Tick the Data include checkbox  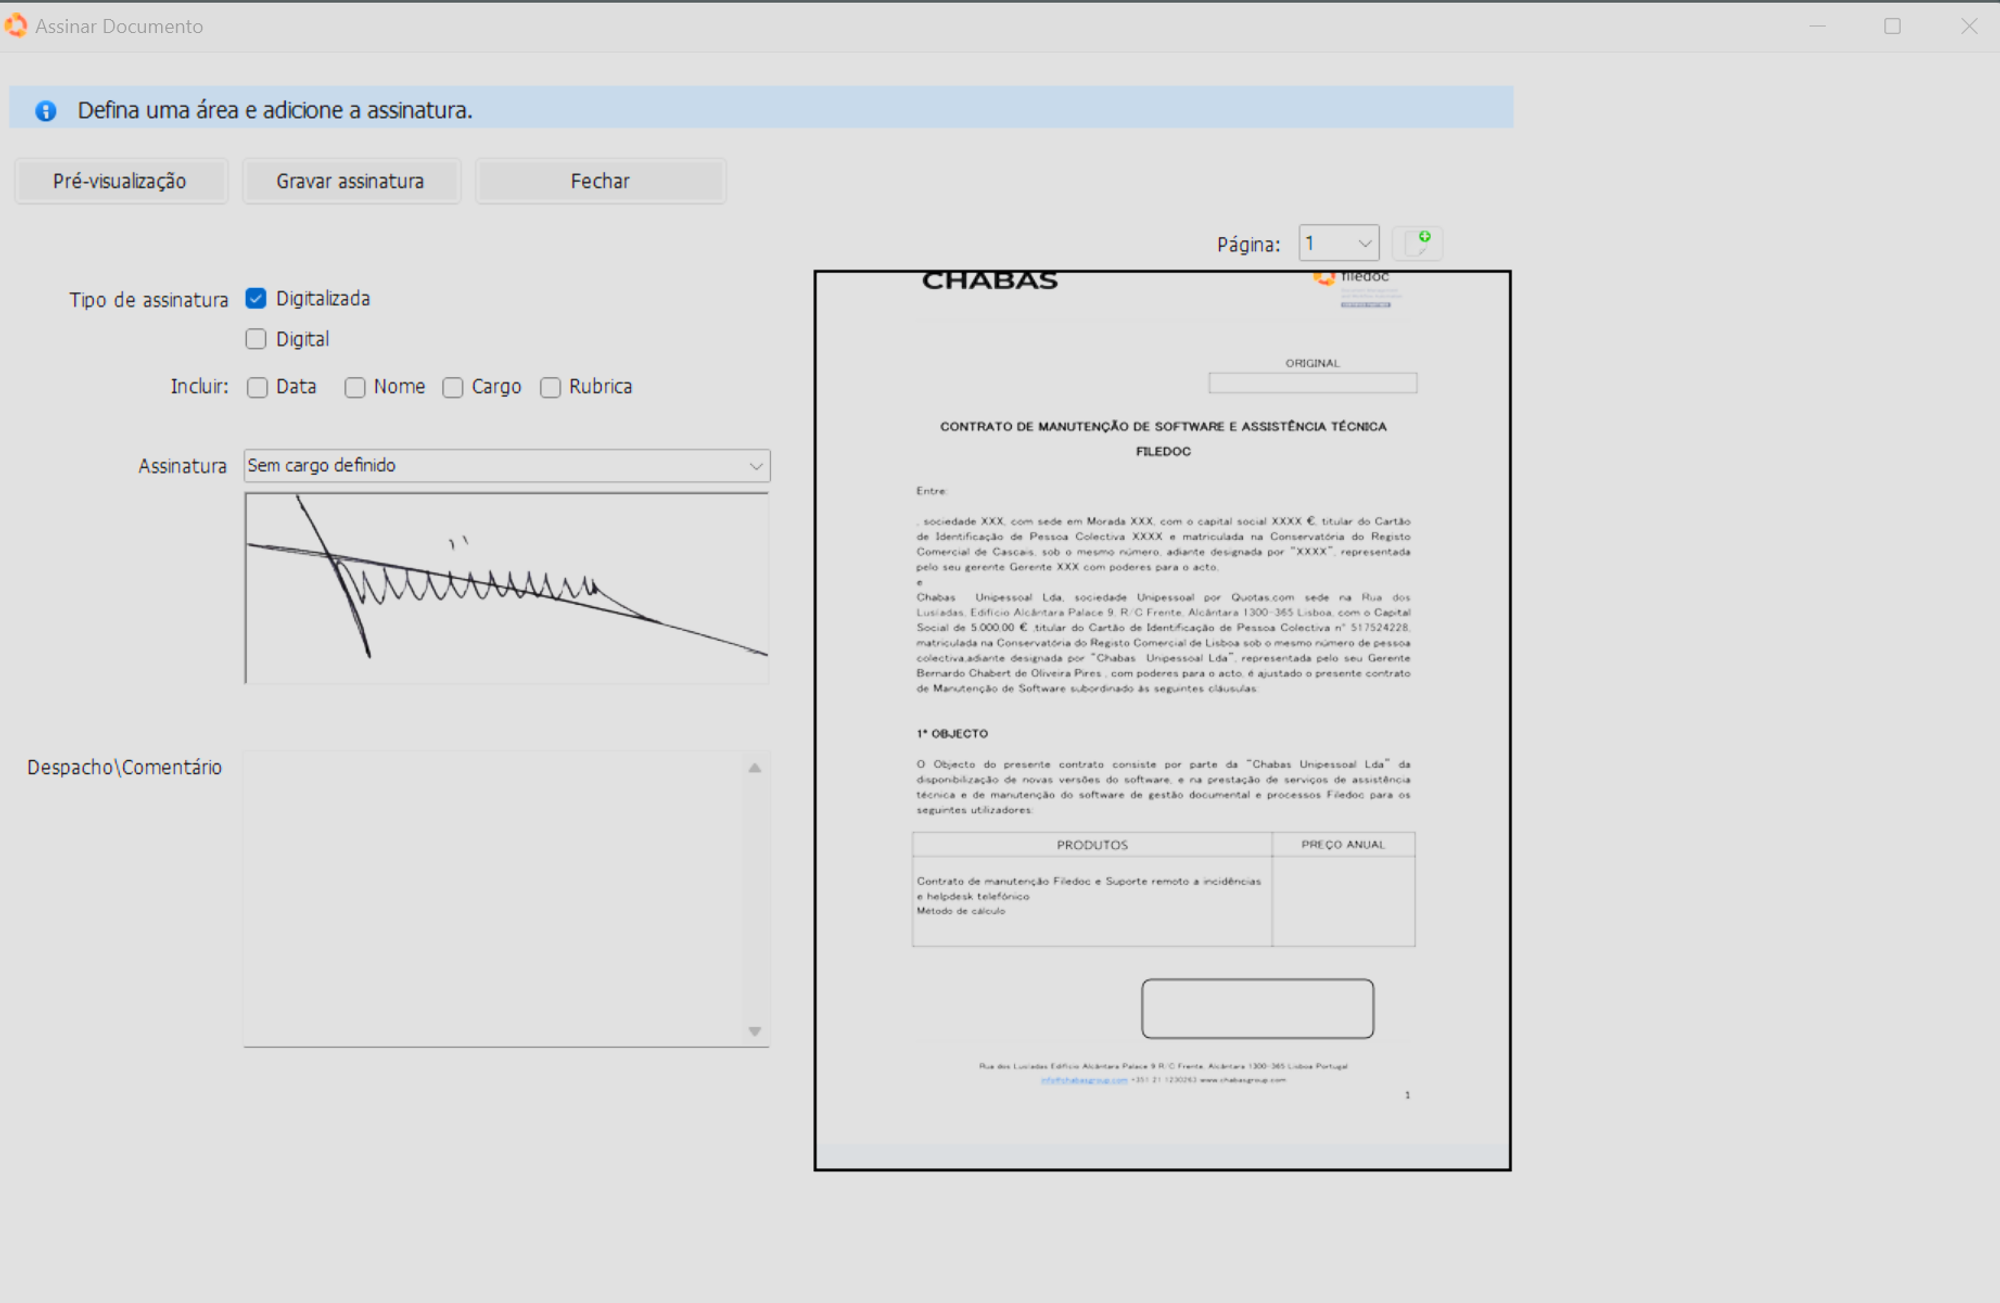(x=257, y=387)
